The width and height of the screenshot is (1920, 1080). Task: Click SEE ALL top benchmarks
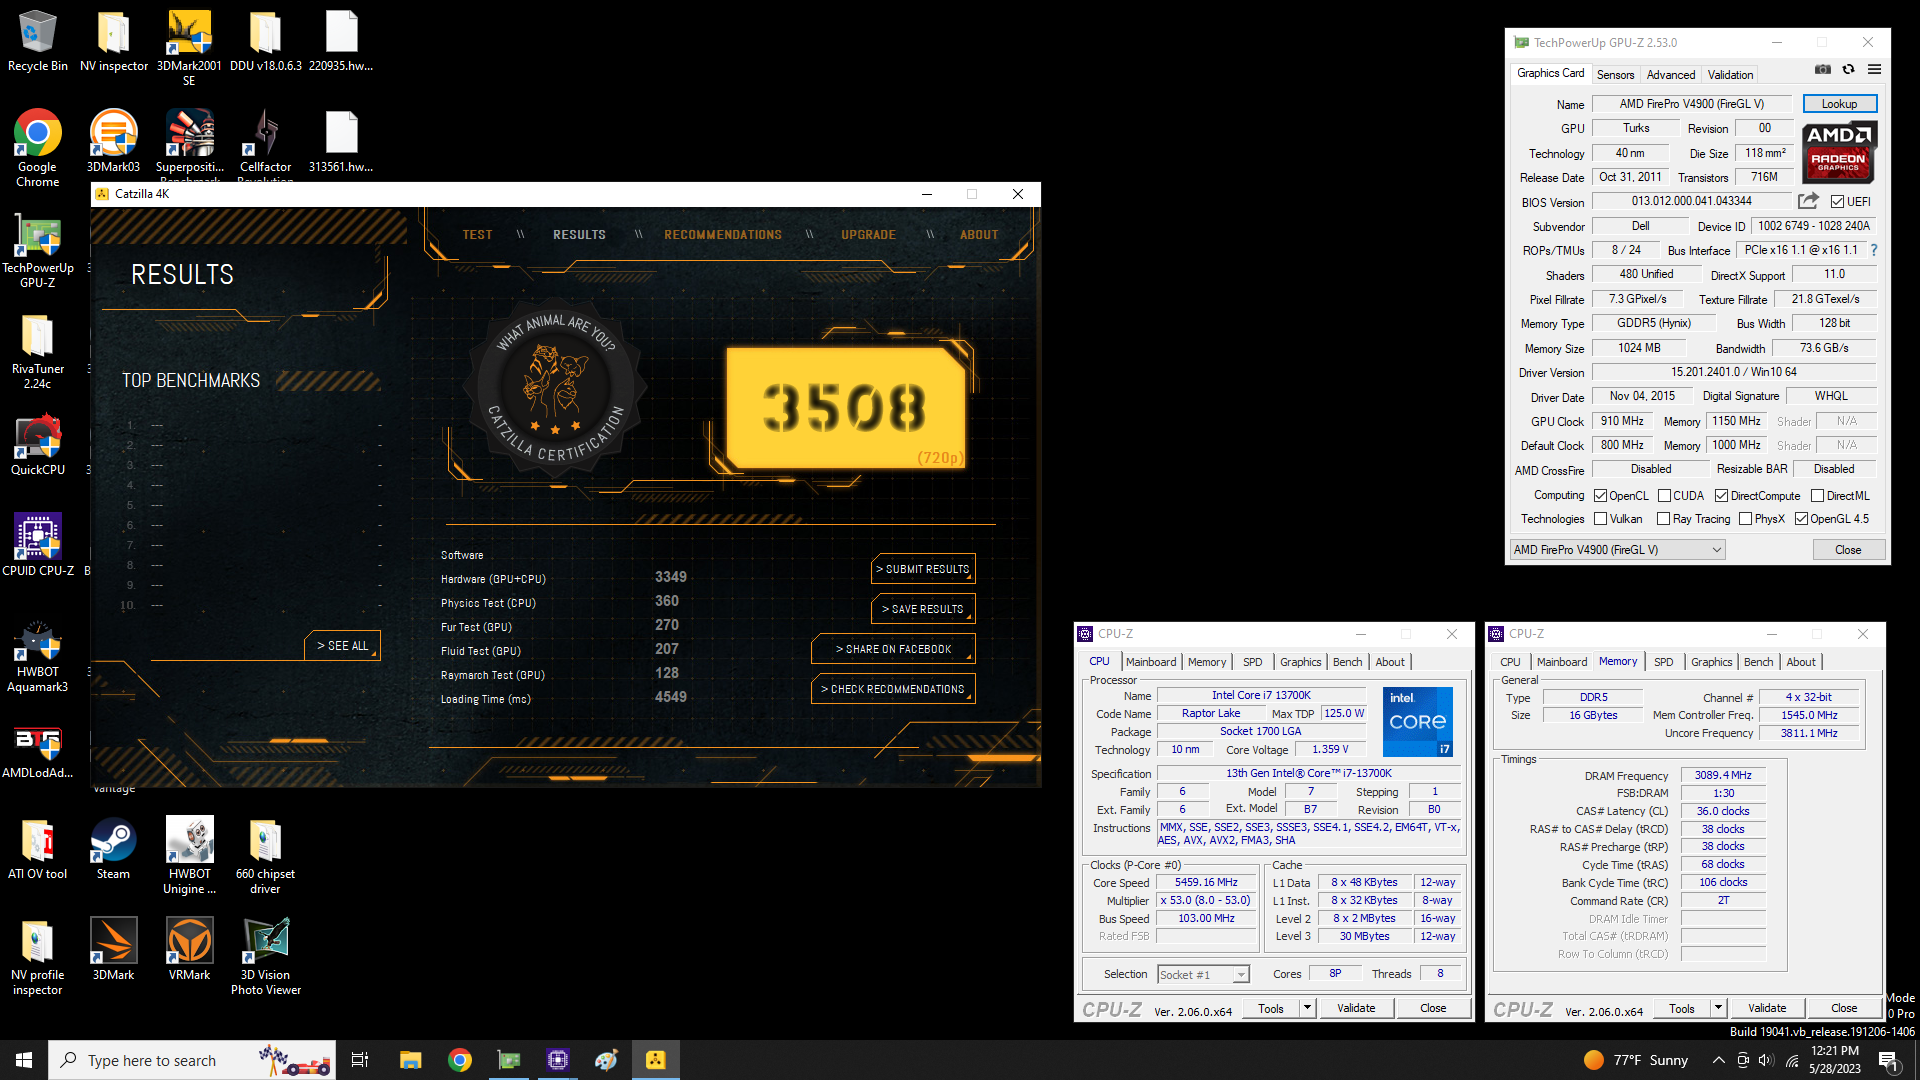(342, 646)
